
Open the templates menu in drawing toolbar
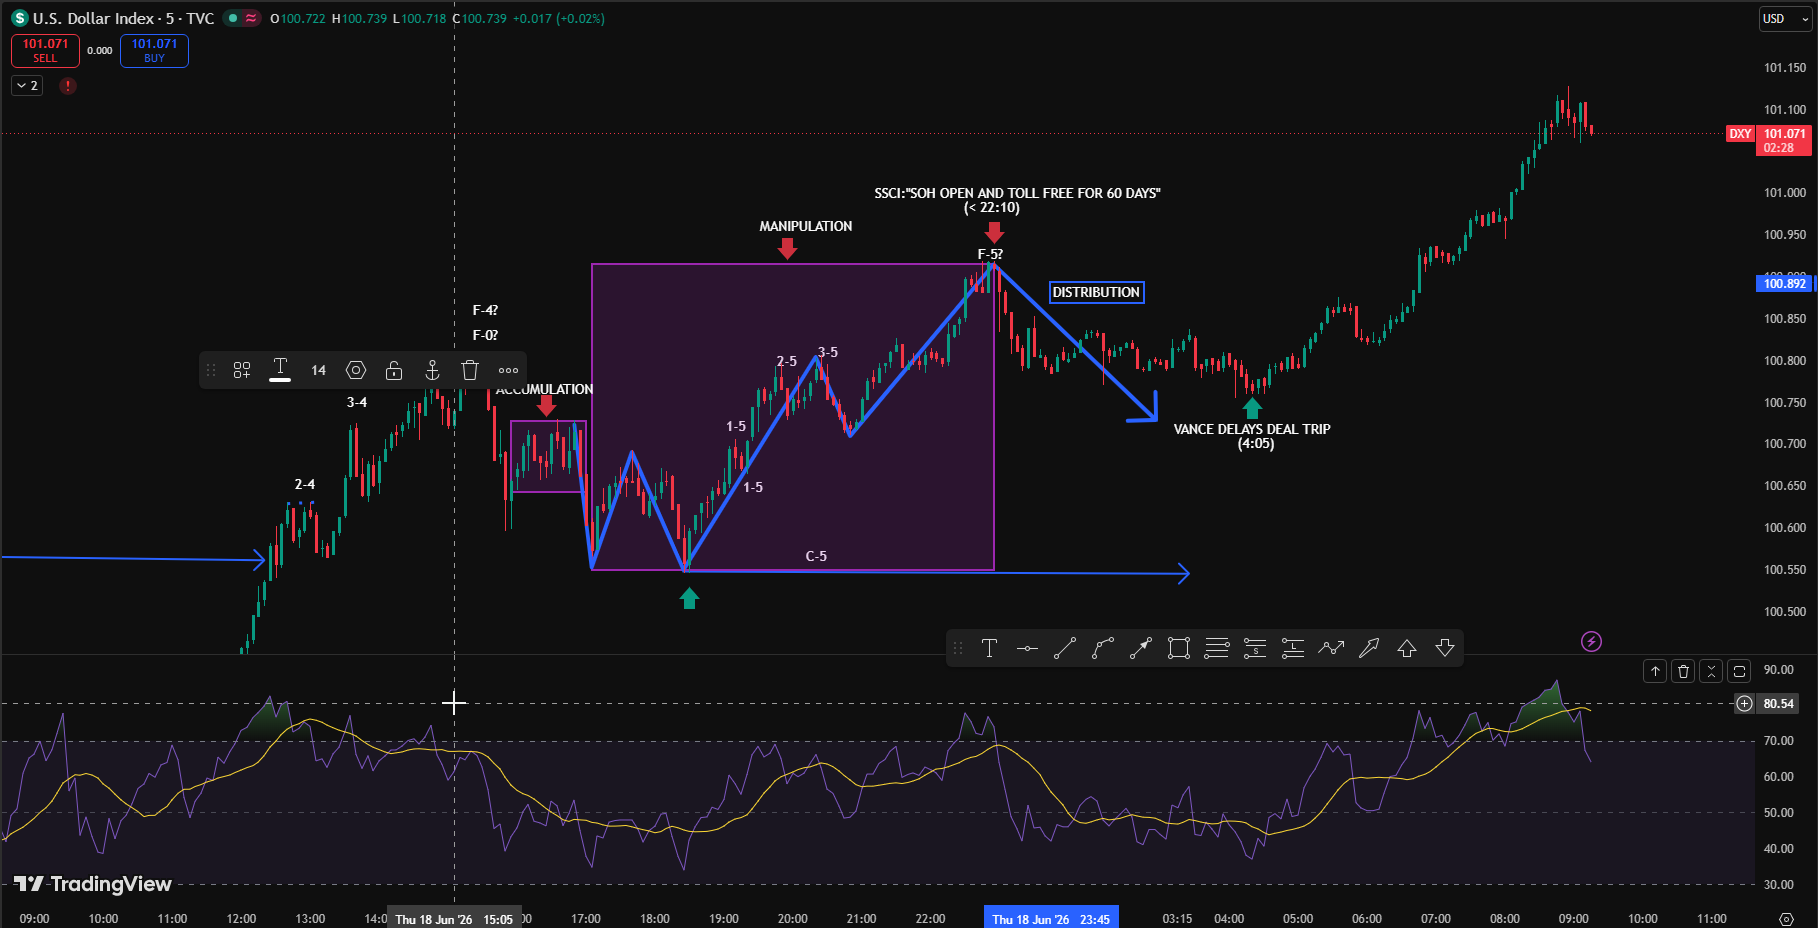pos(242,370)
